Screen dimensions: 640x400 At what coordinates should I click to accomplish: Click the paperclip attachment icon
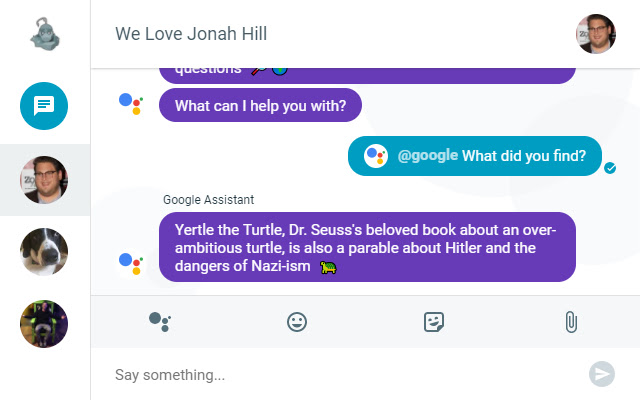570,321
